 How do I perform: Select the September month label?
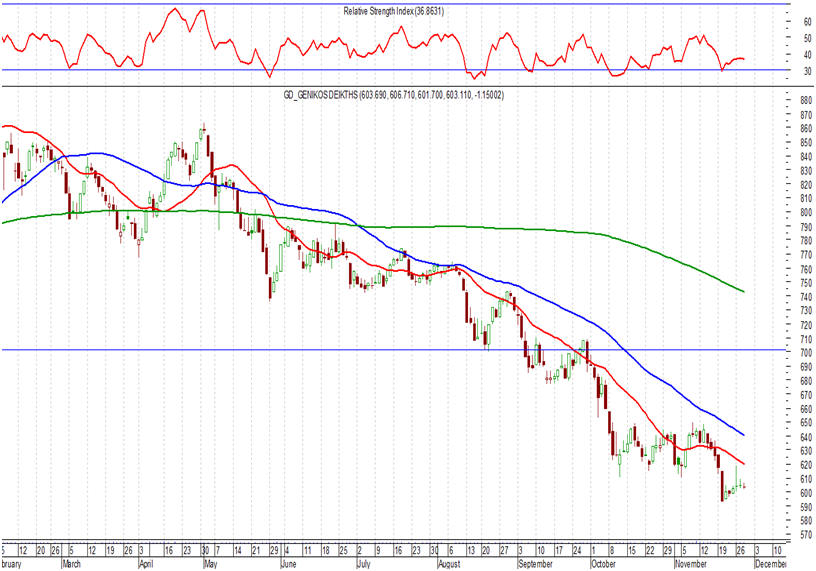[x=536, y=564]
